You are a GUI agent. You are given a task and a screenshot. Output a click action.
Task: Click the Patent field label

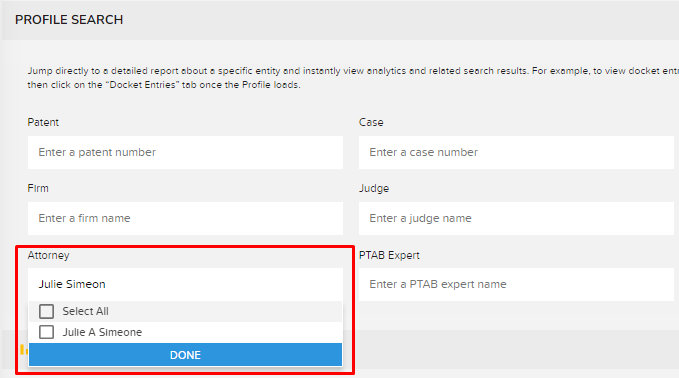coord(43,122)
